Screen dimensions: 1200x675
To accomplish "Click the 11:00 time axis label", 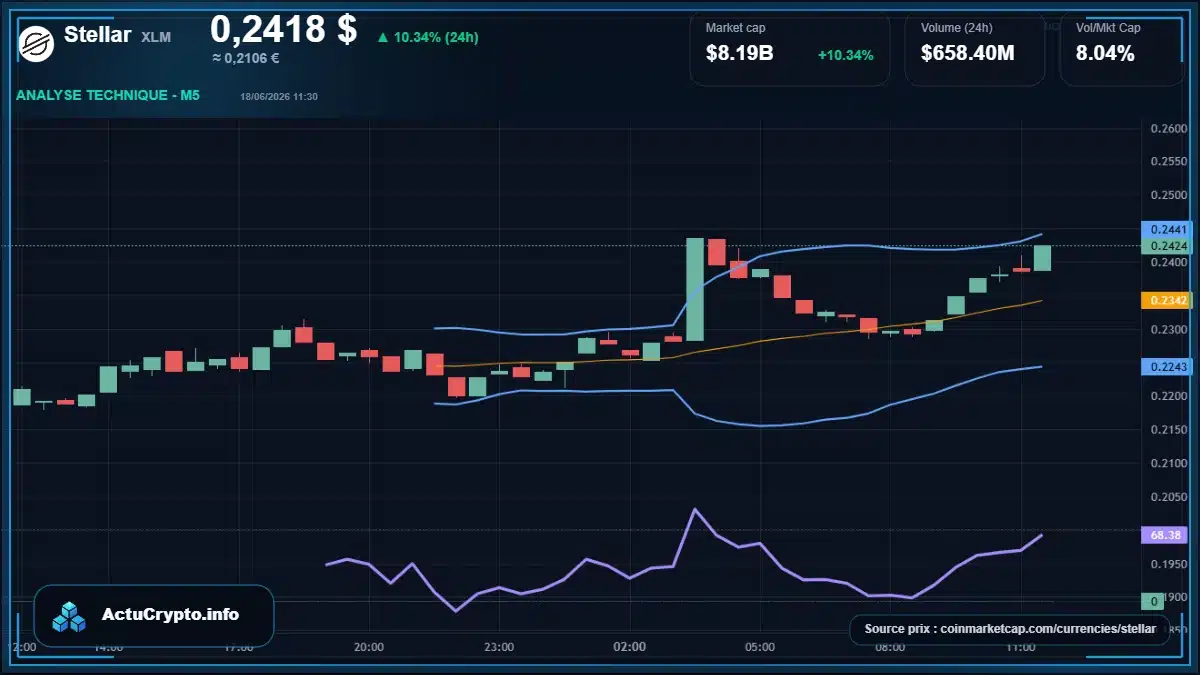I will click(x=1020, y=647).
